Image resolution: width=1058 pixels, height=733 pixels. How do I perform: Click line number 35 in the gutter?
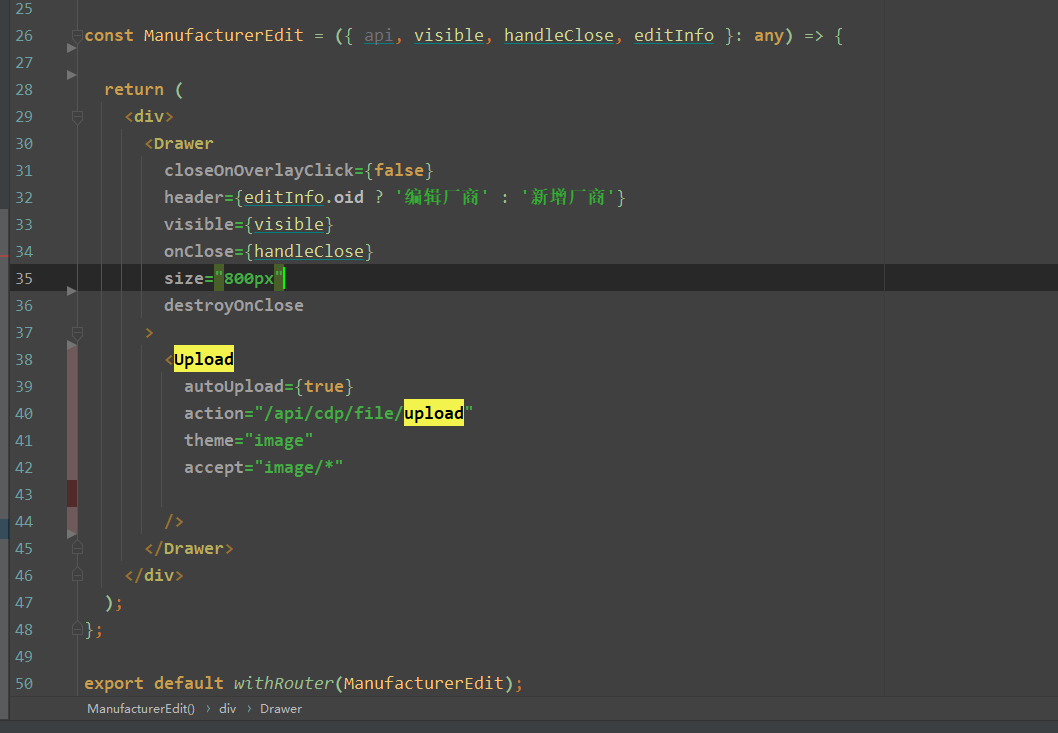pos(24,278)
